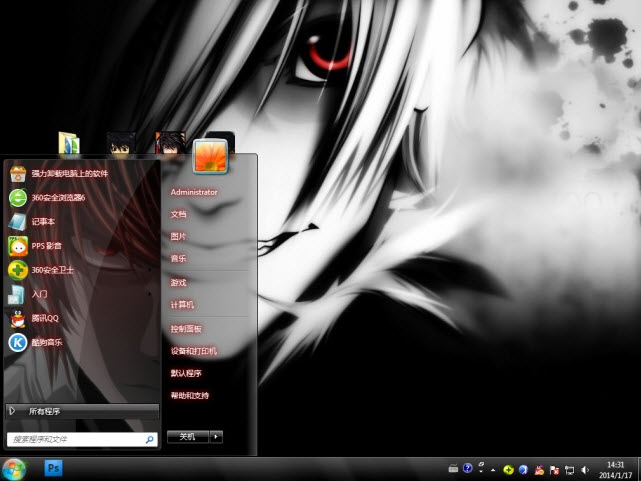The height and width of the screenshot is (481, 641).
Task: Open Photoshop from the taskbar
Action: point(54,468)
